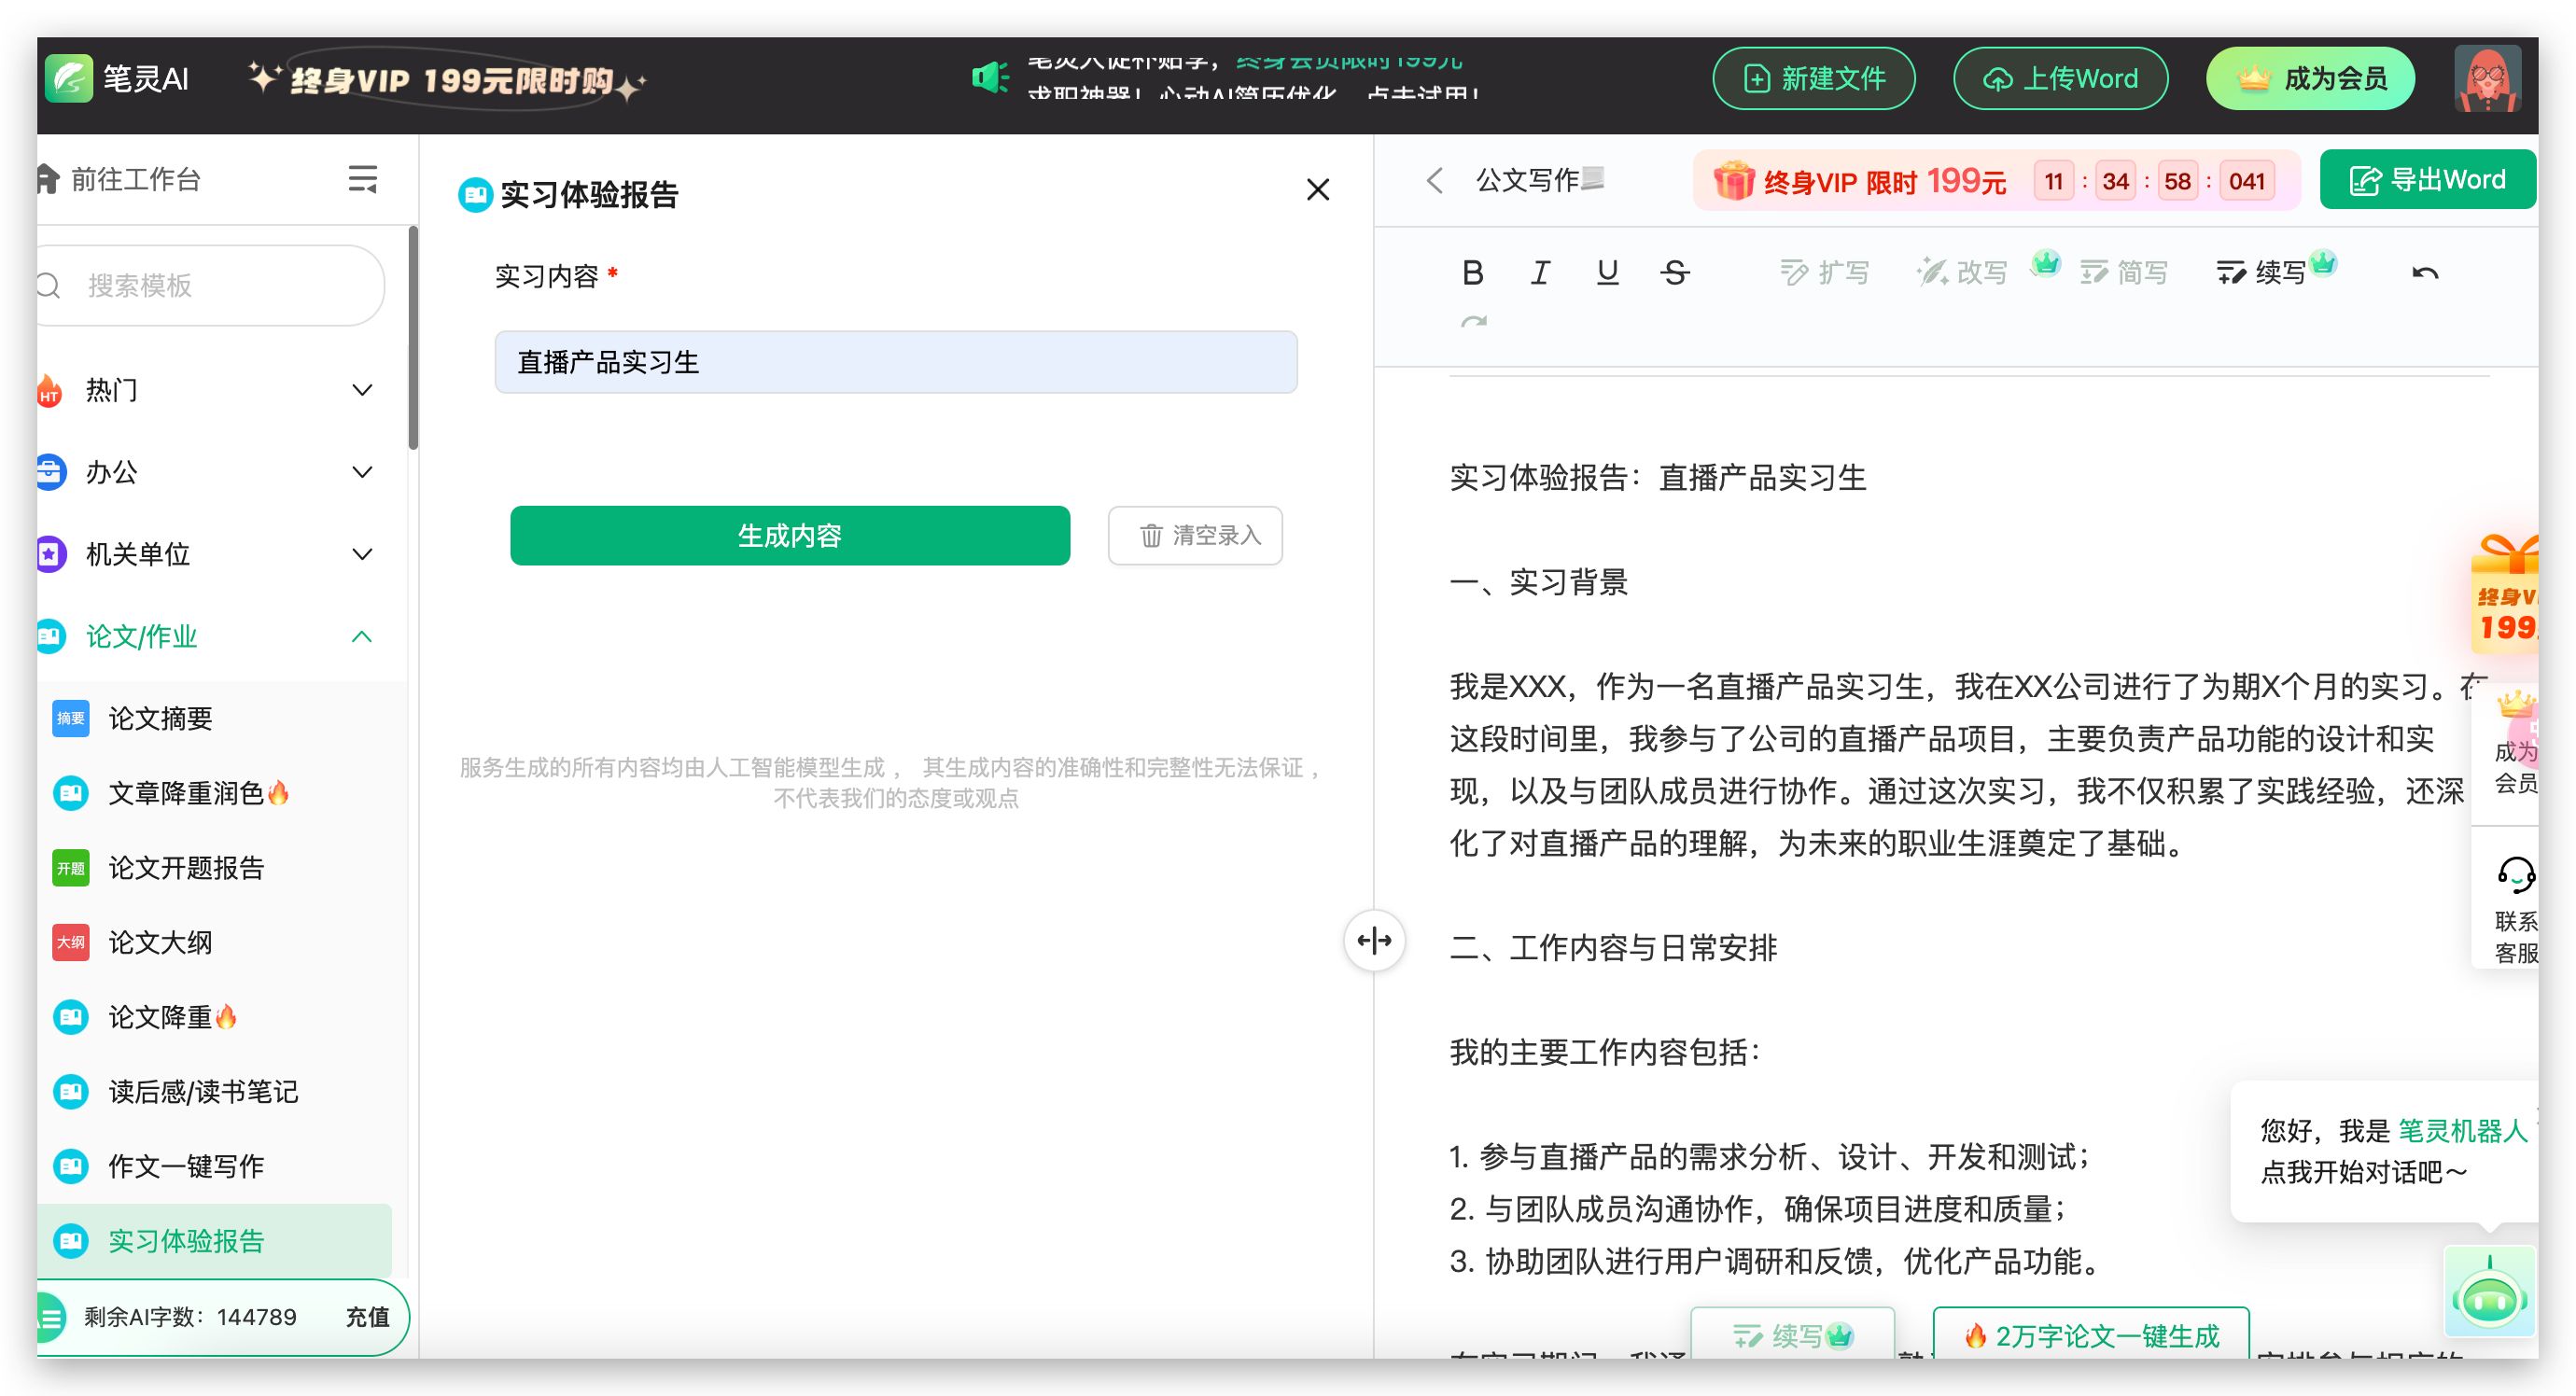The width and height of the screenshot is (2576, 1396).
Task: Click the panel split handle icon
Action: coord(1374,940)
